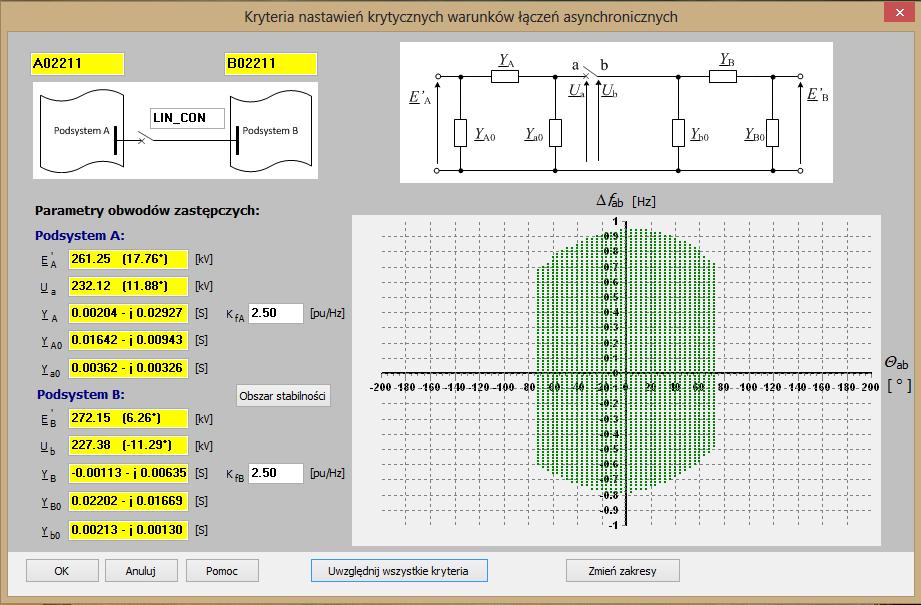The image size is (921, 605).
Task: Close the criteria dialog window
Action: pos(900,12)
